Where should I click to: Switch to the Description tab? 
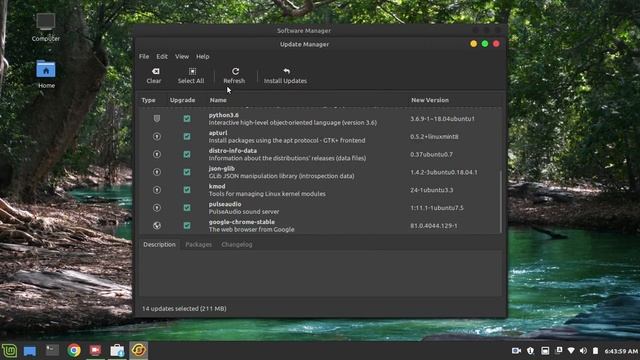pos(159,244)
